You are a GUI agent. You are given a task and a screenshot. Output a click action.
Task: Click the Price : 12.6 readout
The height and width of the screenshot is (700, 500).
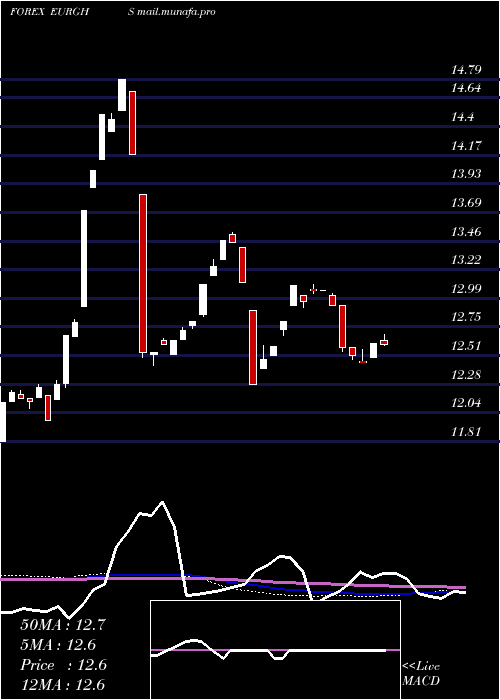point(63,665)
